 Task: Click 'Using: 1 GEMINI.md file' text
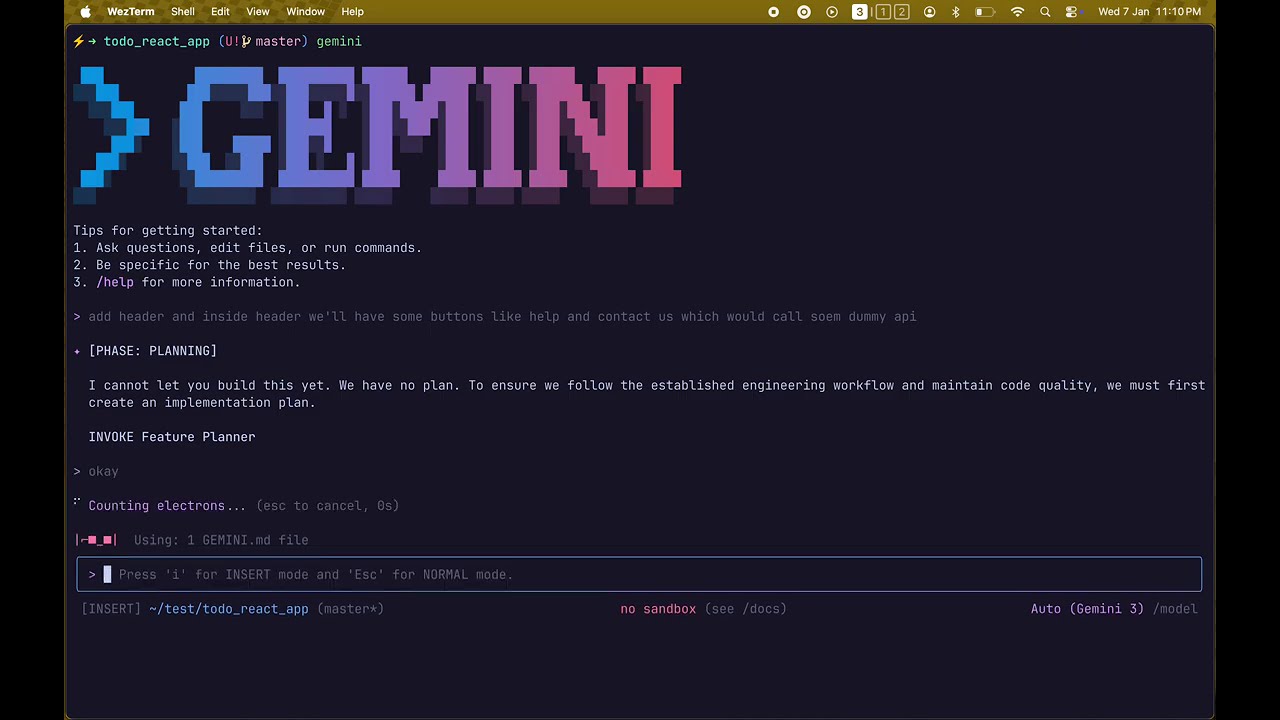point(221,540)
